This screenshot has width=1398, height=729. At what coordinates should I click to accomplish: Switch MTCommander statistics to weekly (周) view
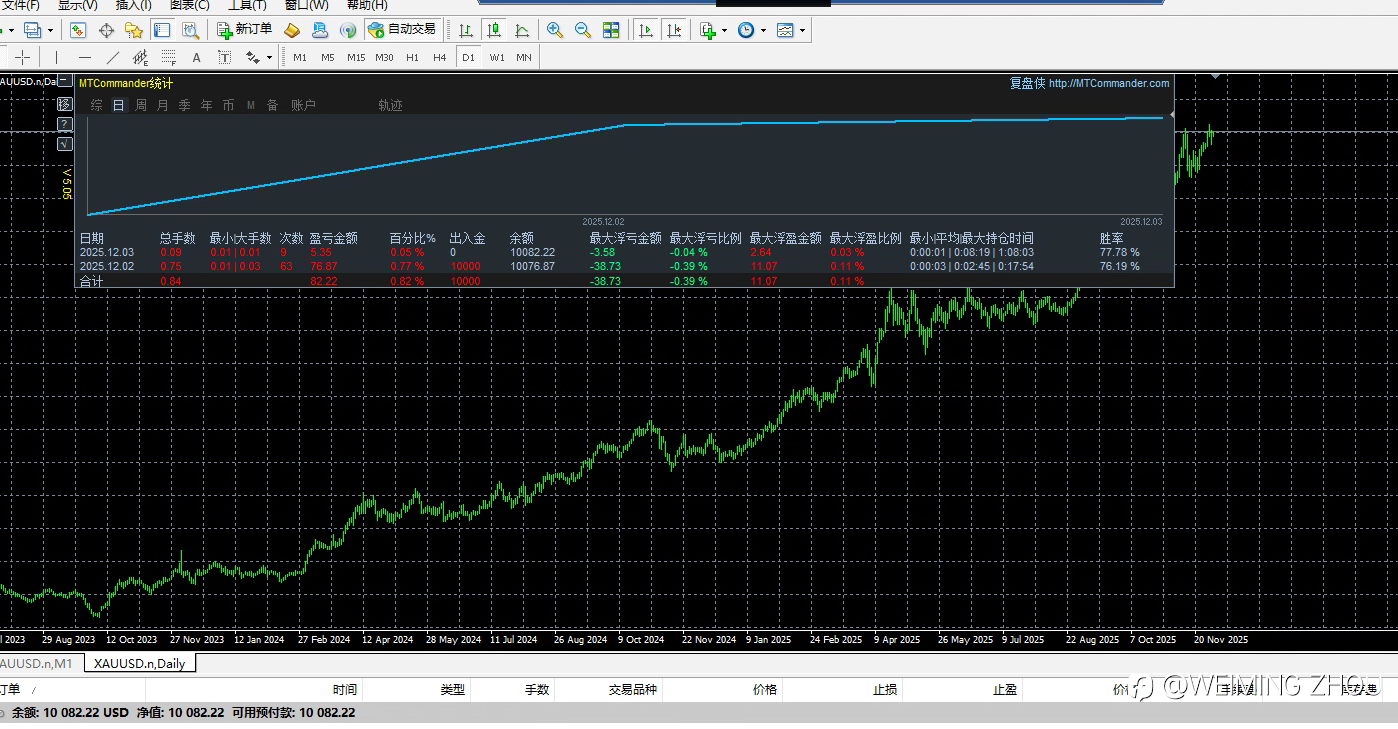coord(141,105)
